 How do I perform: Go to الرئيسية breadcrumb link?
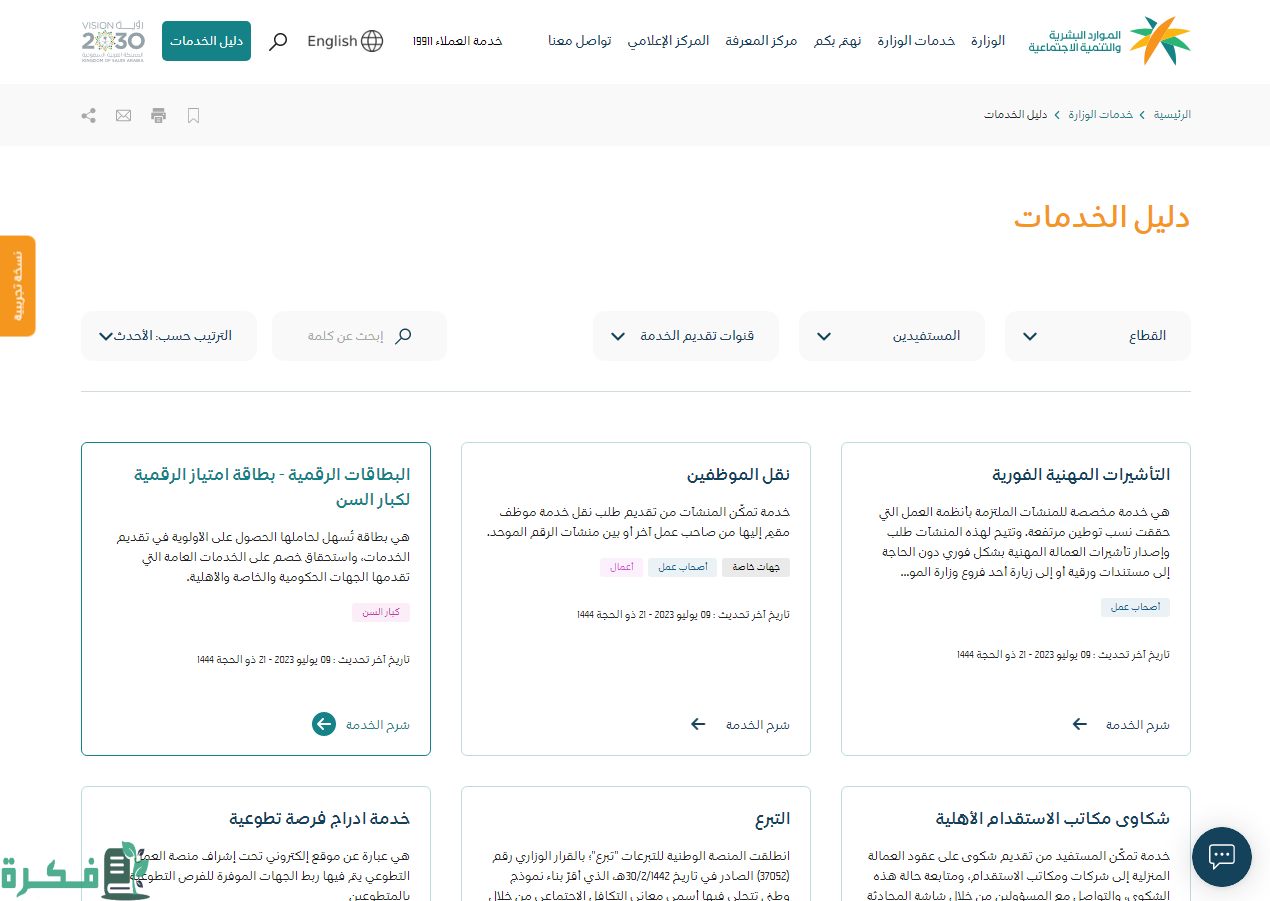click(1172, 115)
